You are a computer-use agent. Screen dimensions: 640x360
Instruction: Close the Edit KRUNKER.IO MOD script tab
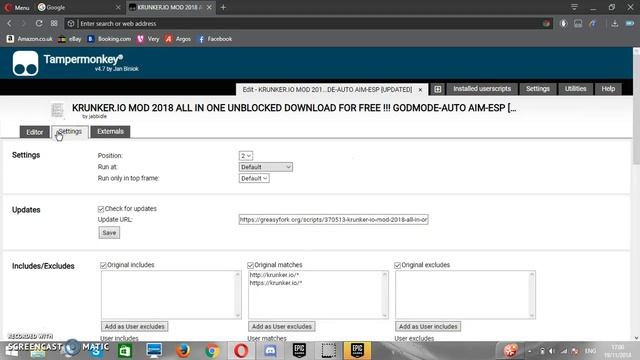[420, 89]
